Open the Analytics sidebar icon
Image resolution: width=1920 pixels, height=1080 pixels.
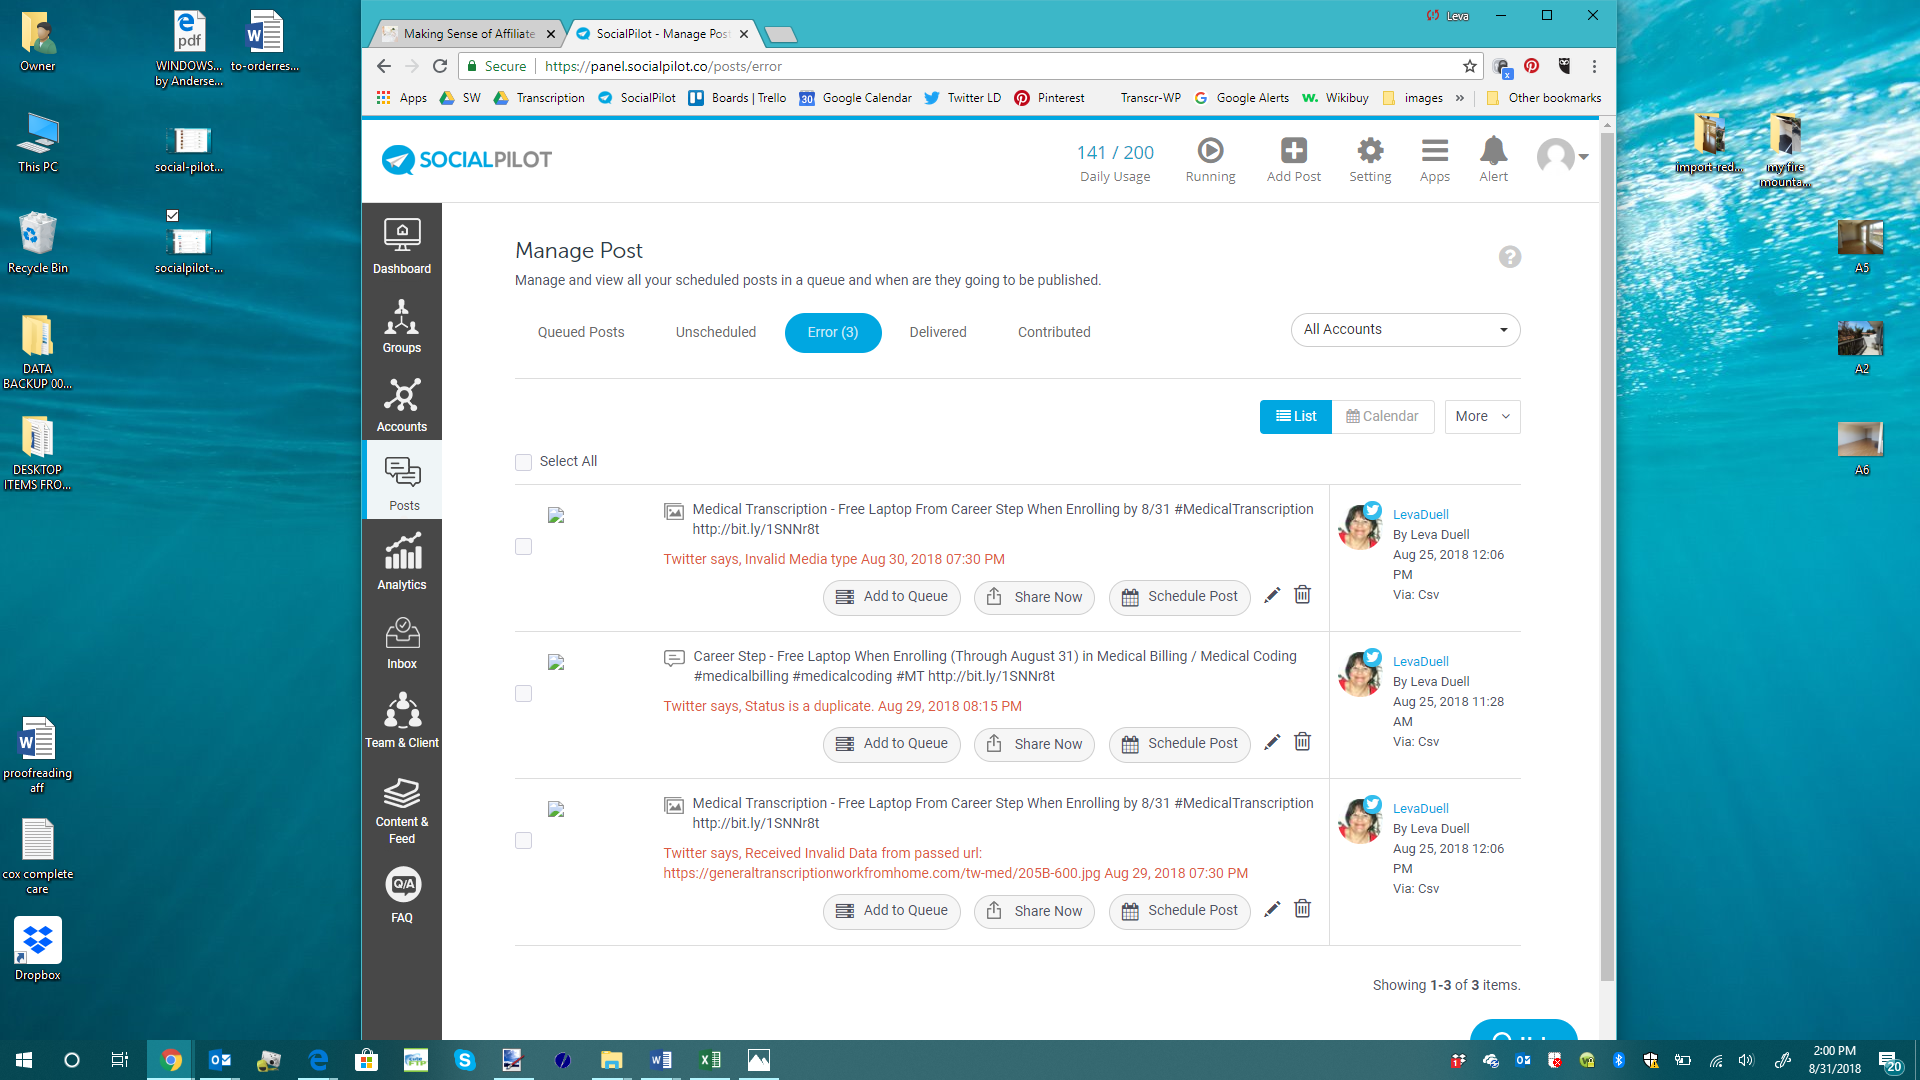(402, 561)
